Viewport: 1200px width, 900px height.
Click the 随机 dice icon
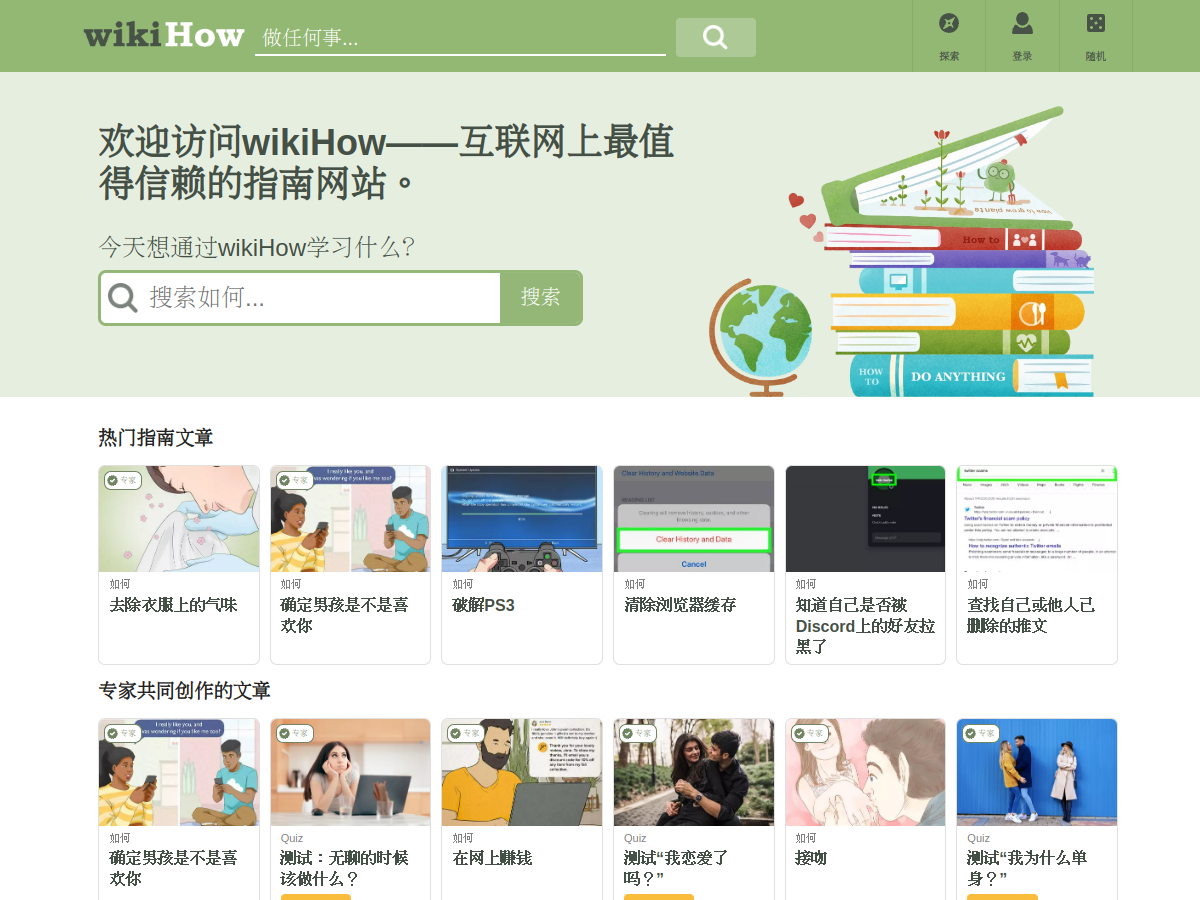(1096, 23)
